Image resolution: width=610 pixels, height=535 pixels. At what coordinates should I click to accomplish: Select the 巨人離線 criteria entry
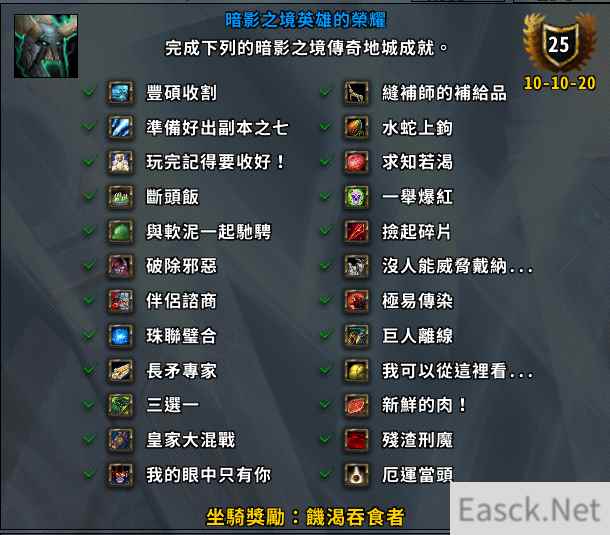tap(386, 336)
